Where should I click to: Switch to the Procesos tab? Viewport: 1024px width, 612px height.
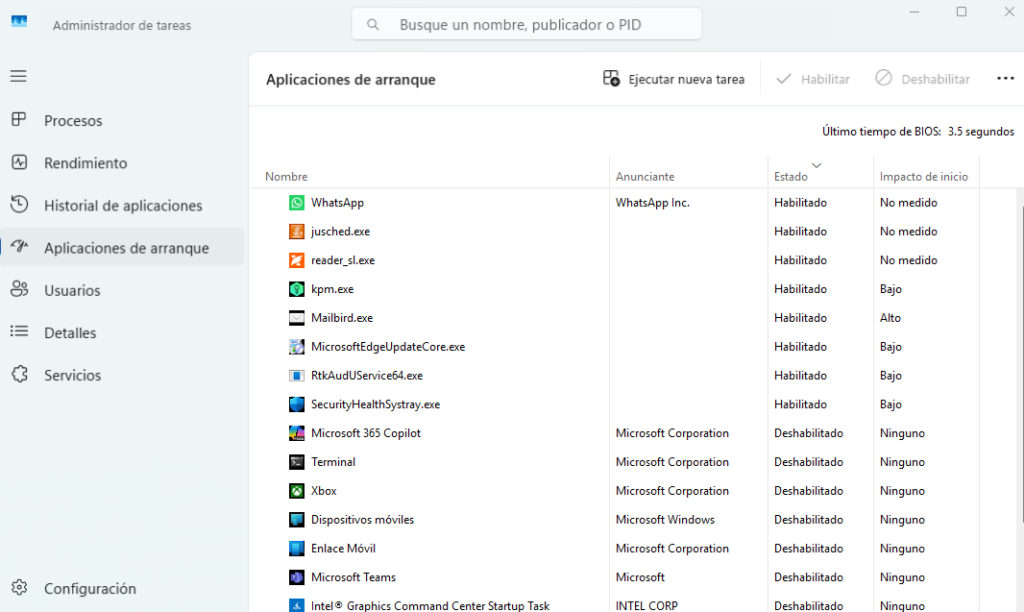(73, 121)
